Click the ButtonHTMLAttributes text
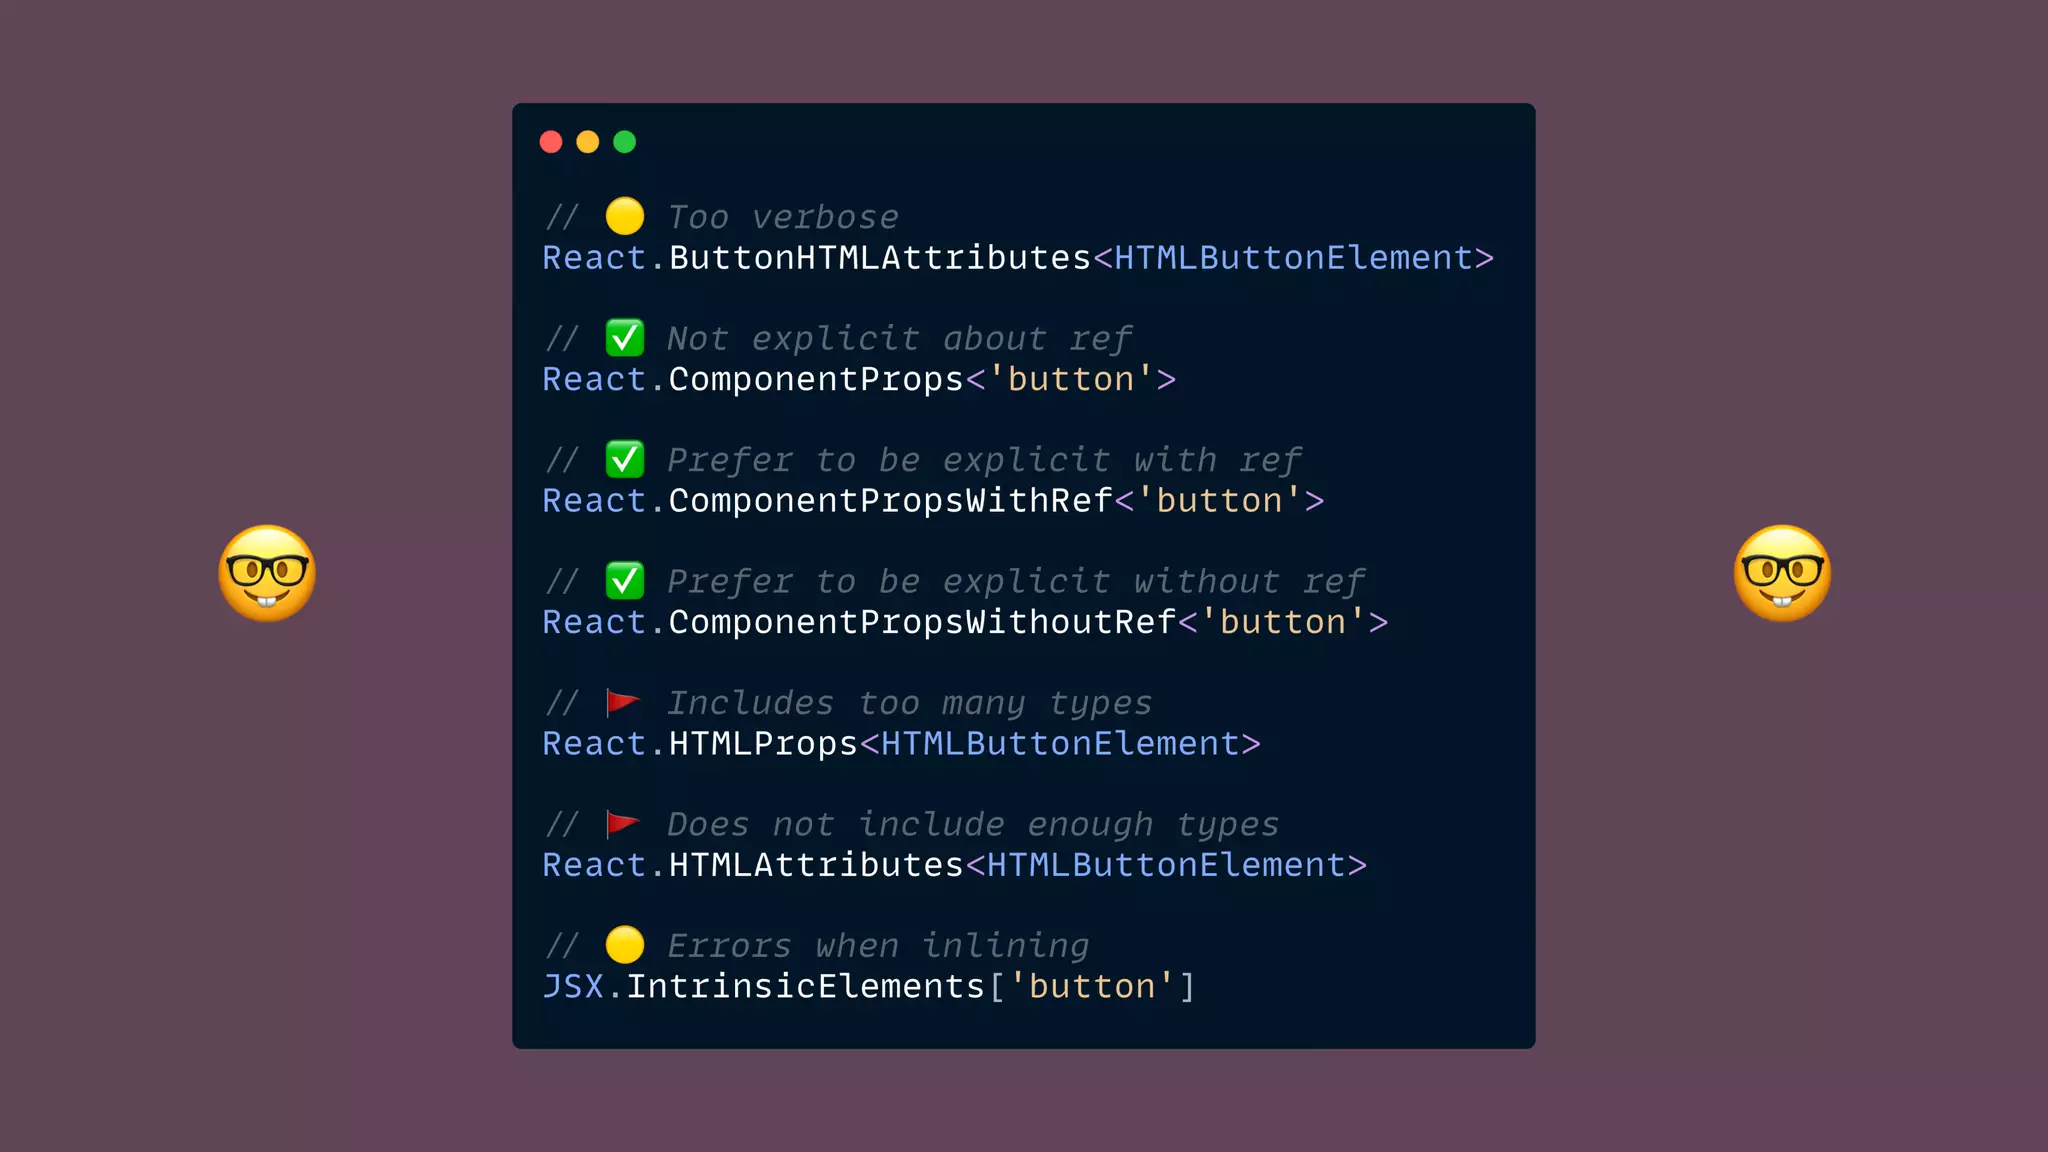 pos(879,258)
